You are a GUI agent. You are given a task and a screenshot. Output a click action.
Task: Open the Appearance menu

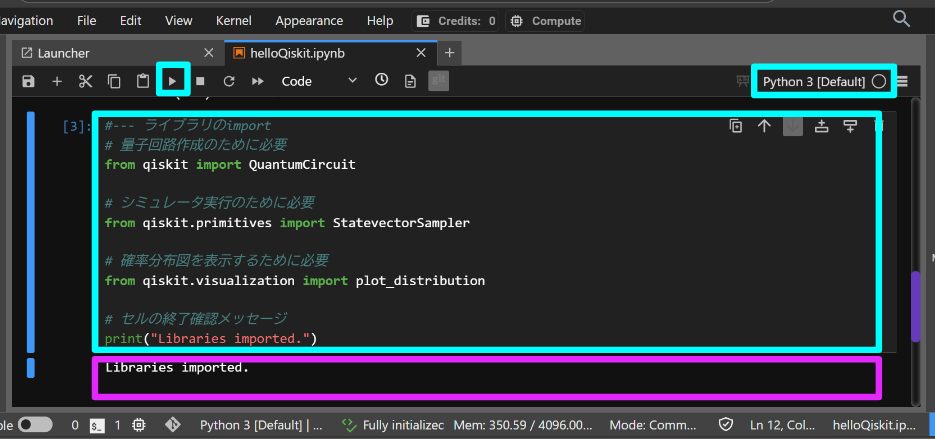(x=309, y=21)
